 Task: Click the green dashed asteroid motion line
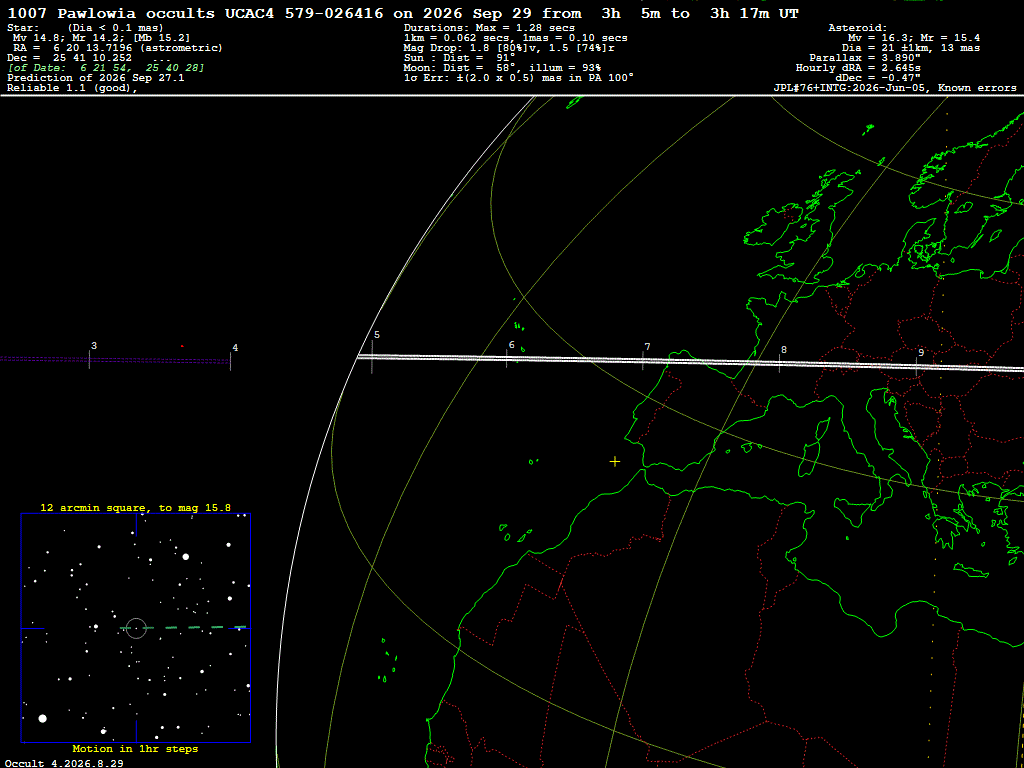(184, 628)
